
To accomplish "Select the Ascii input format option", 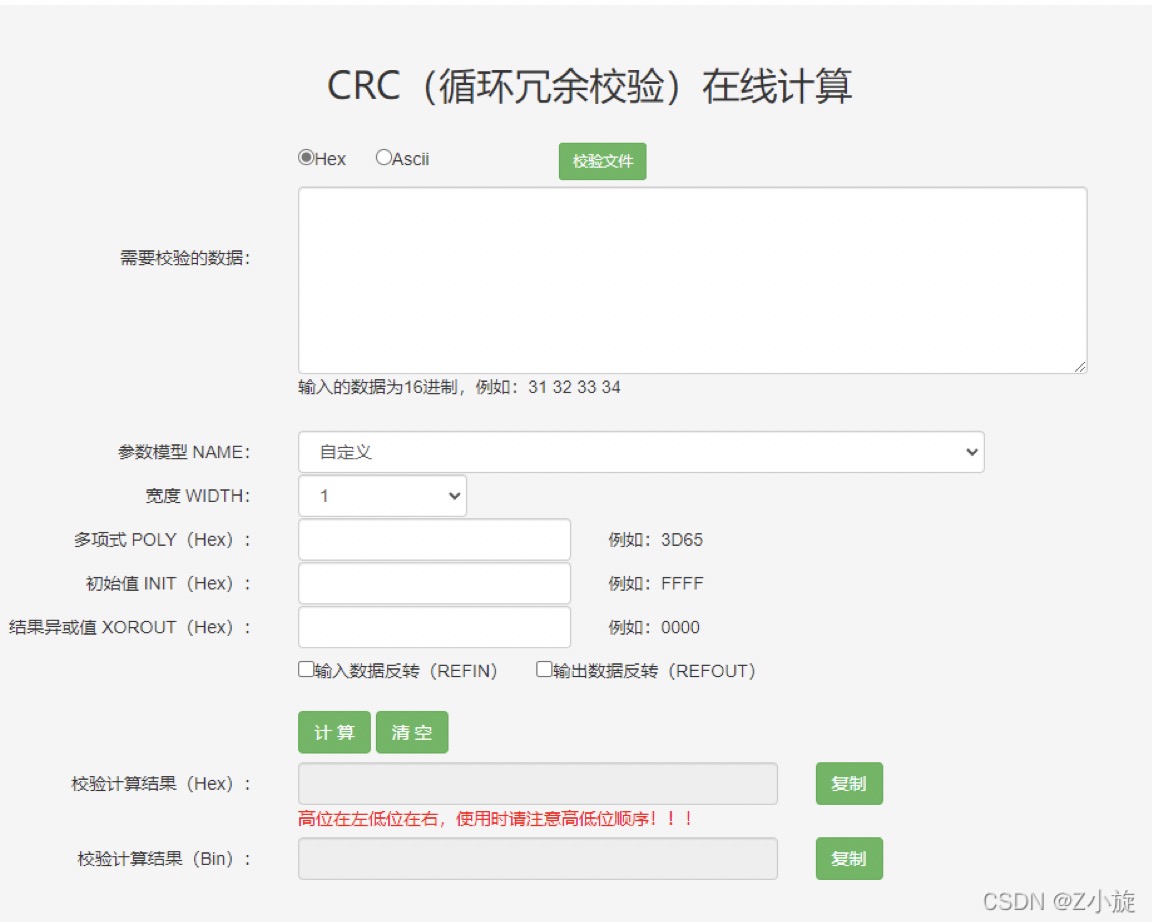I will (x=383, y=158).
